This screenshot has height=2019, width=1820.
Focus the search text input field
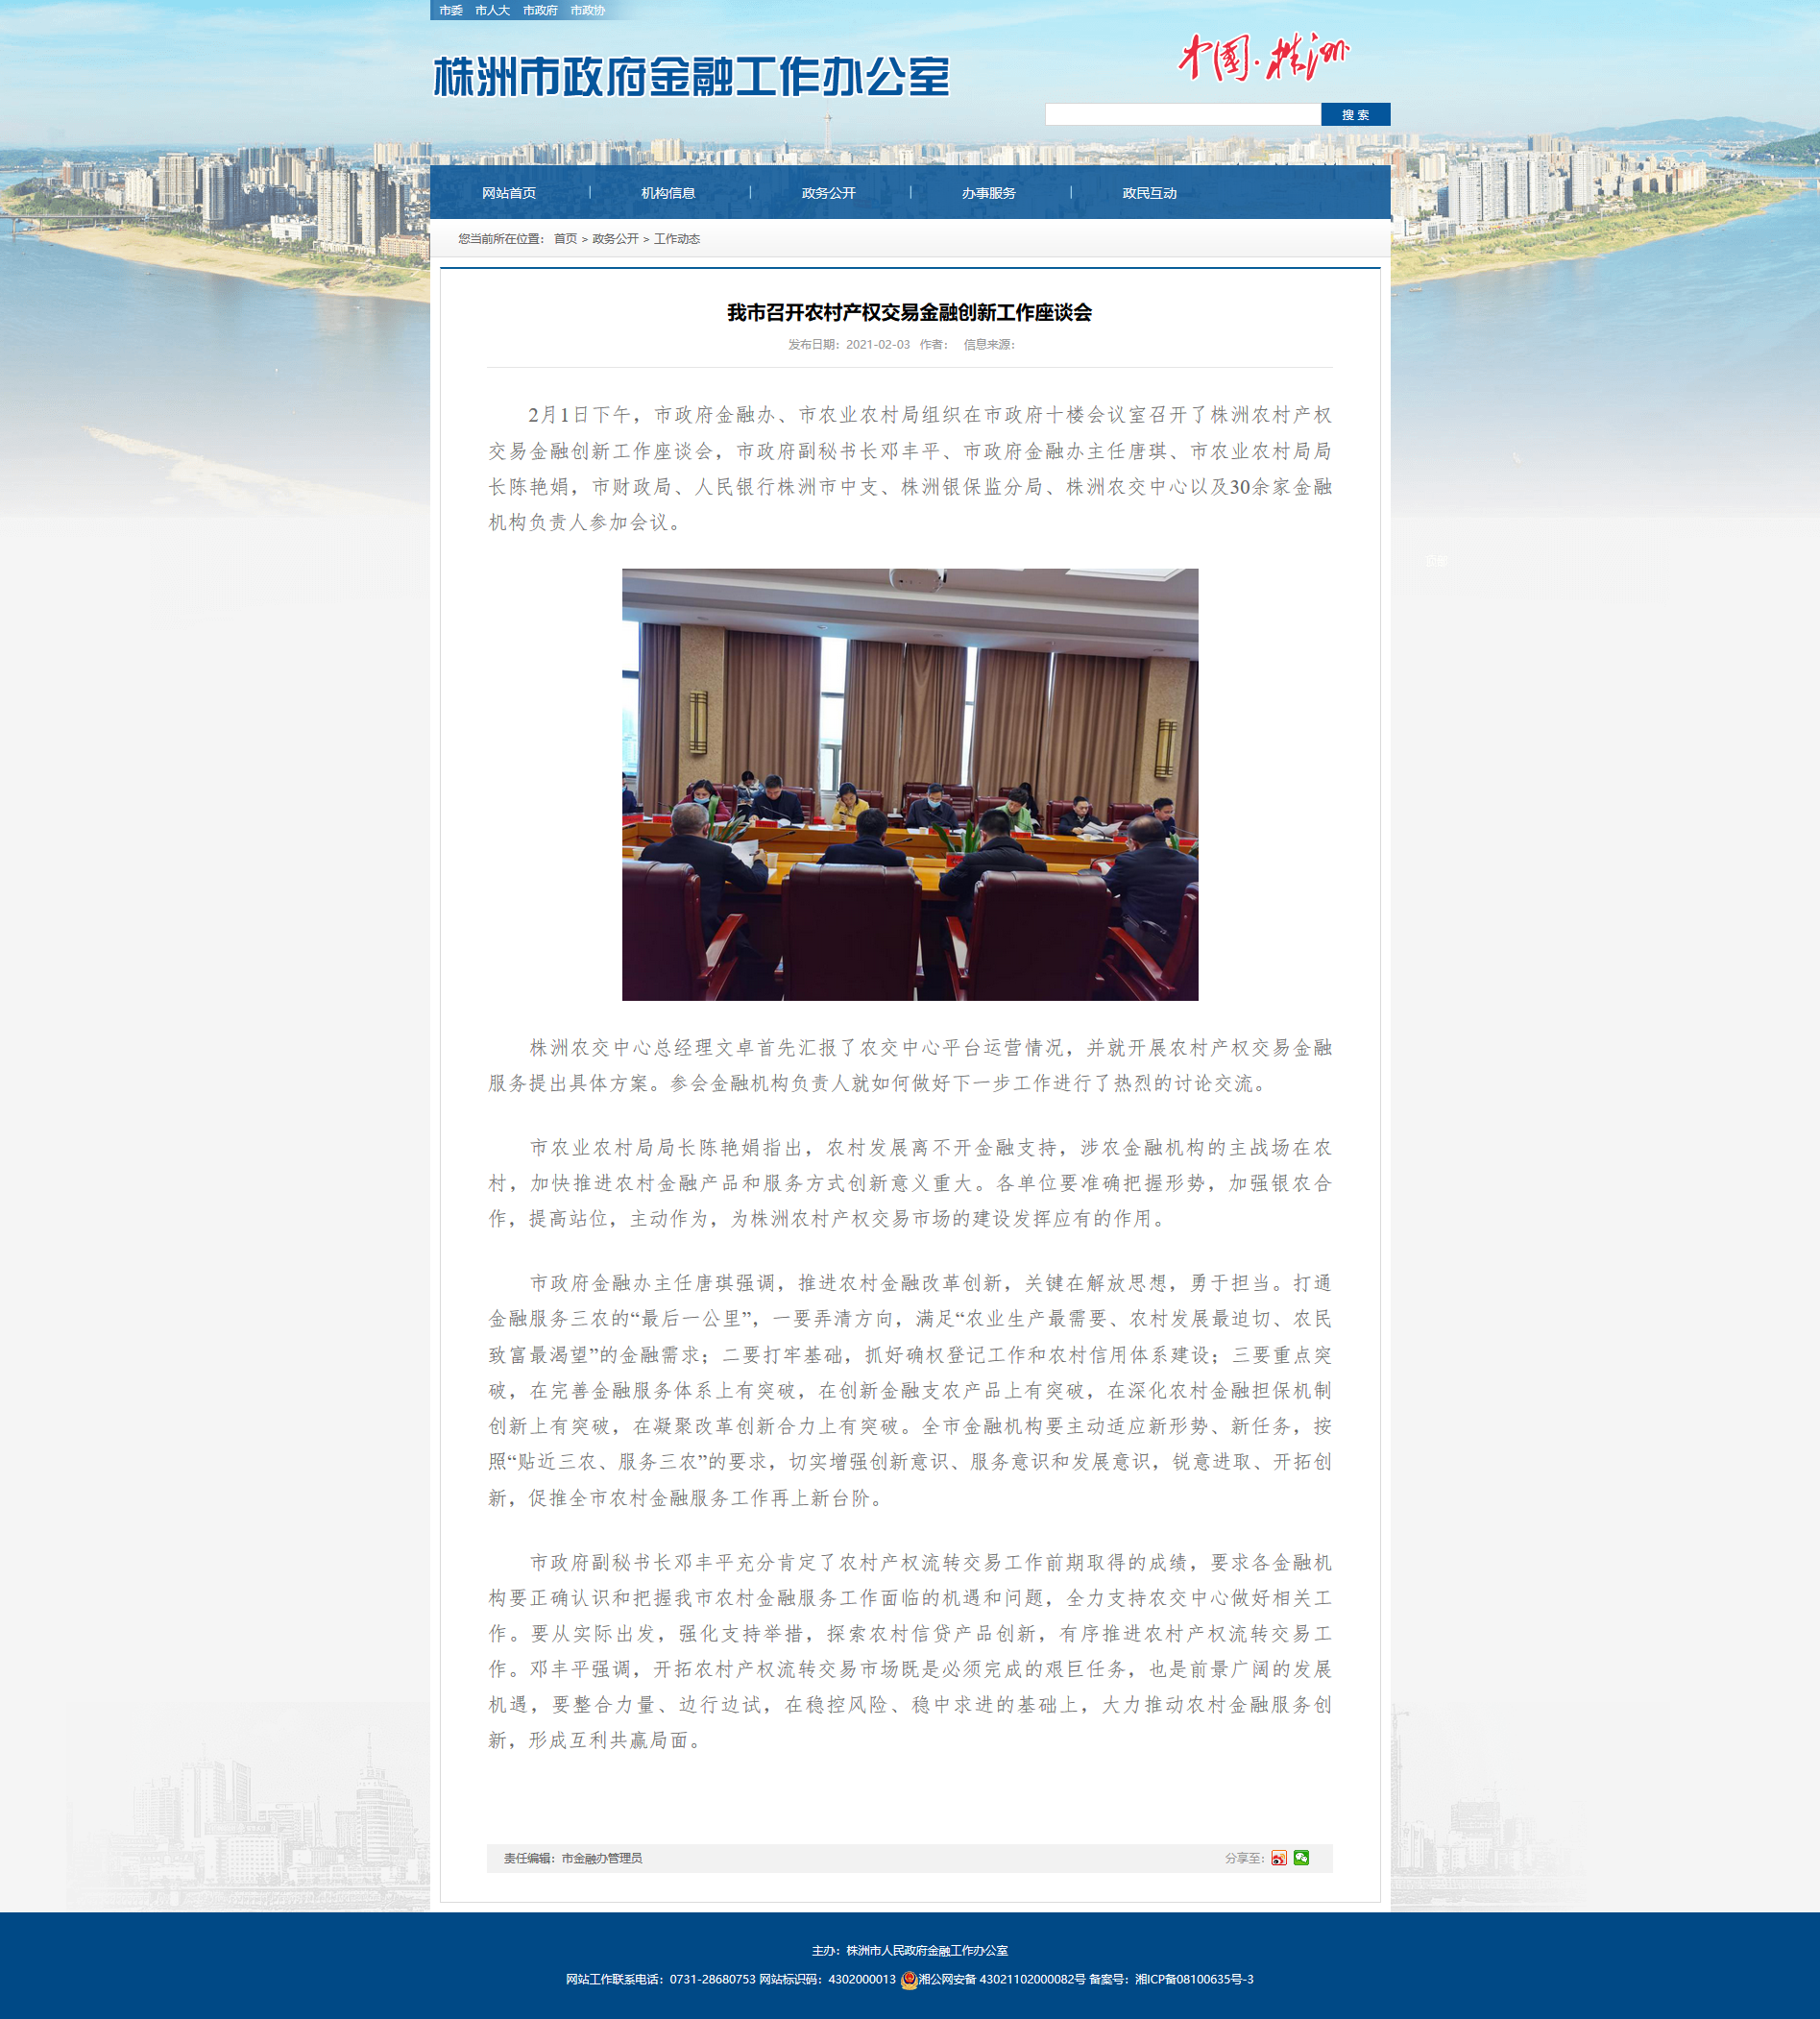click(x=1182, y=115)
